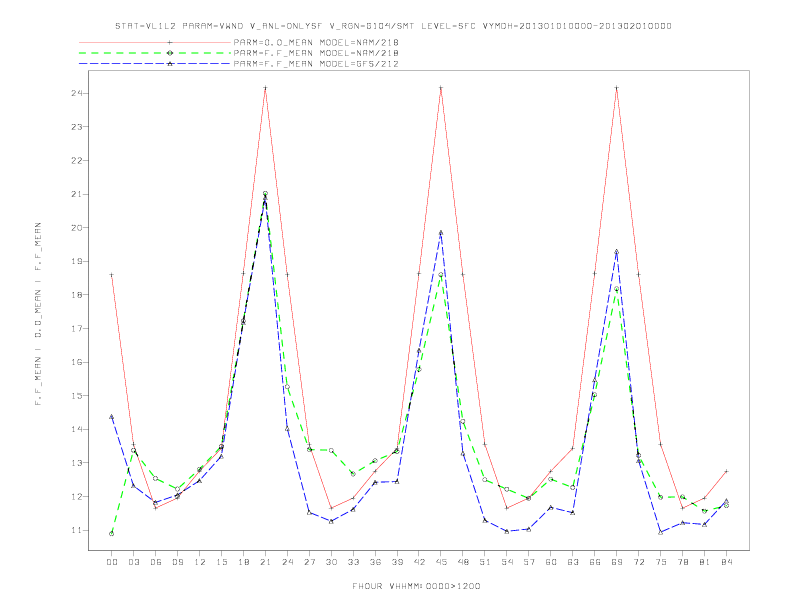792x612 pixels.
Task: Click red line starting point at hour 00
Action: coord(112,275)
